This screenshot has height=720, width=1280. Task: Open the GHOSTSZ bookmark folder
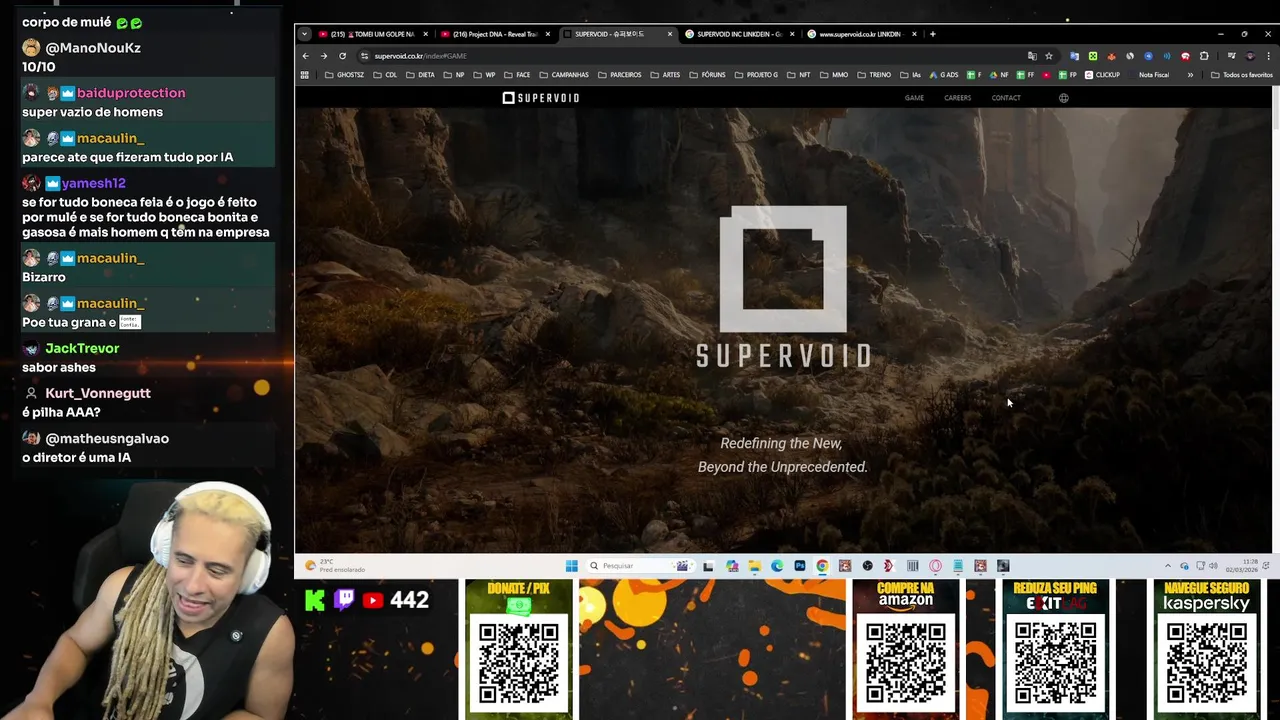click(x=344, y=75)
